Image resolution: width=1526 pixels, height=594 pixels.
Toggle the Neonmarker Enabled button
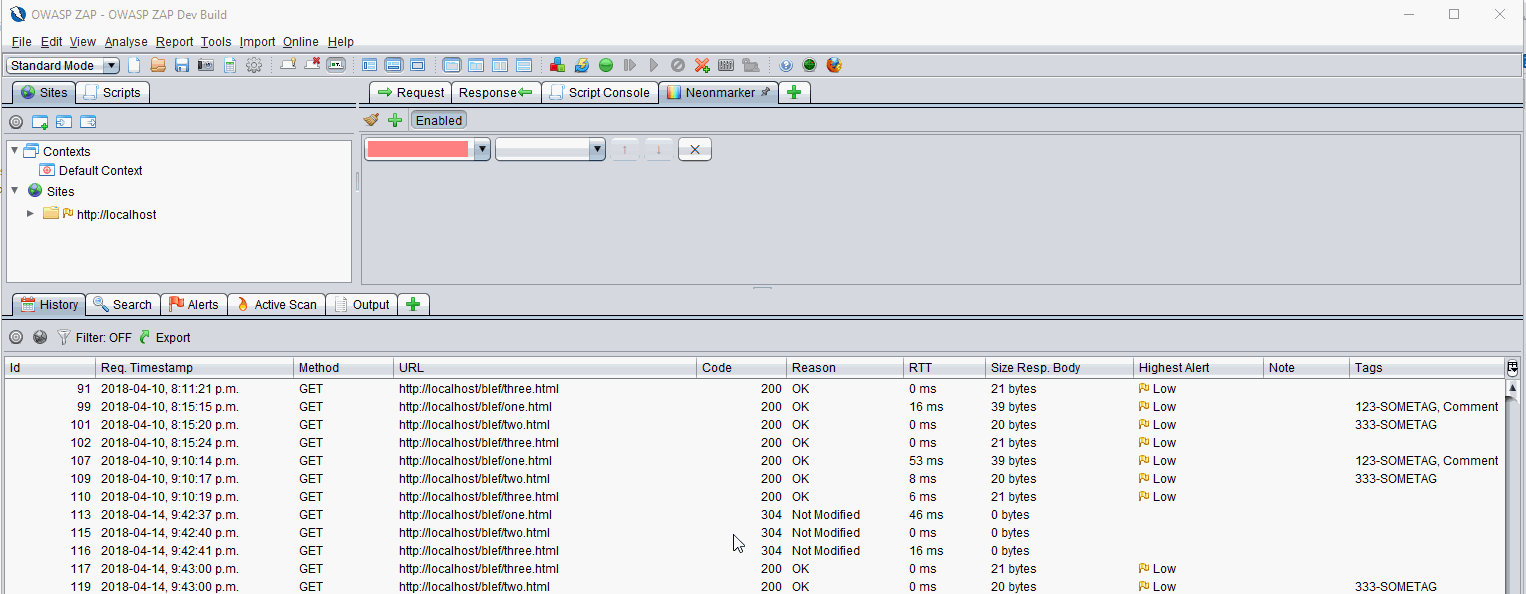[439, 120]
